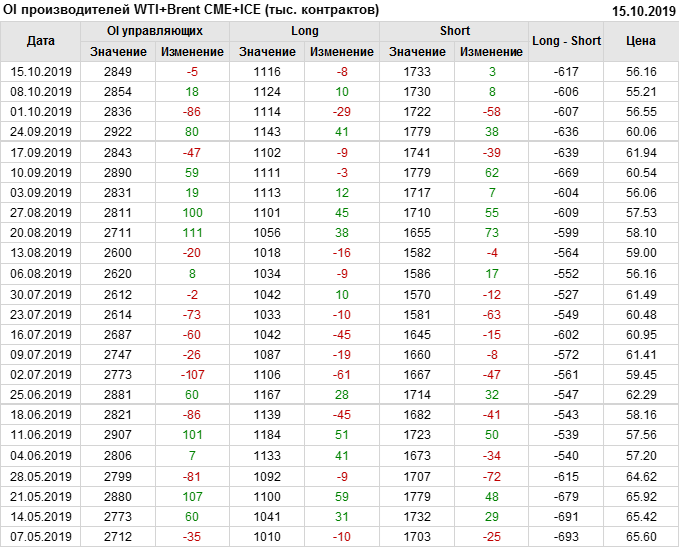Click the "Дата" column header
The height and width of the screenshot is (548, 680).
(41, 41)
